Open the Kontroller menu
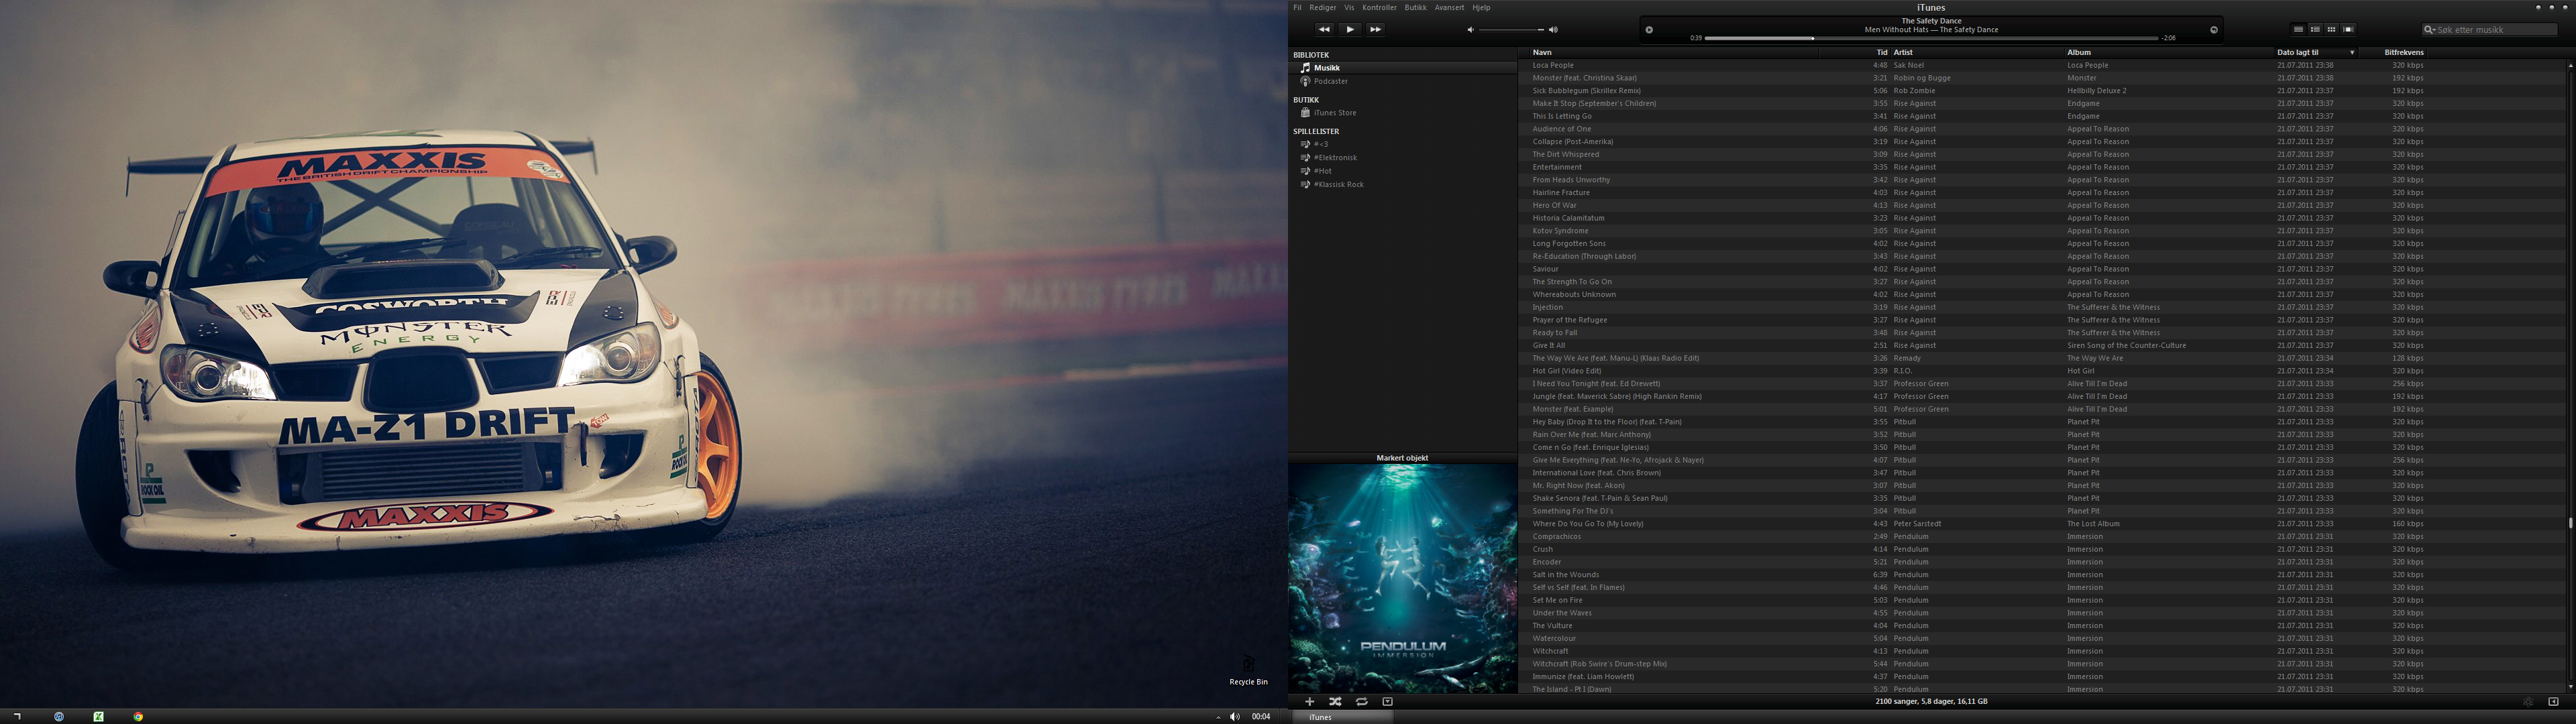2576x724 pixels. (x=1379, y=8)
